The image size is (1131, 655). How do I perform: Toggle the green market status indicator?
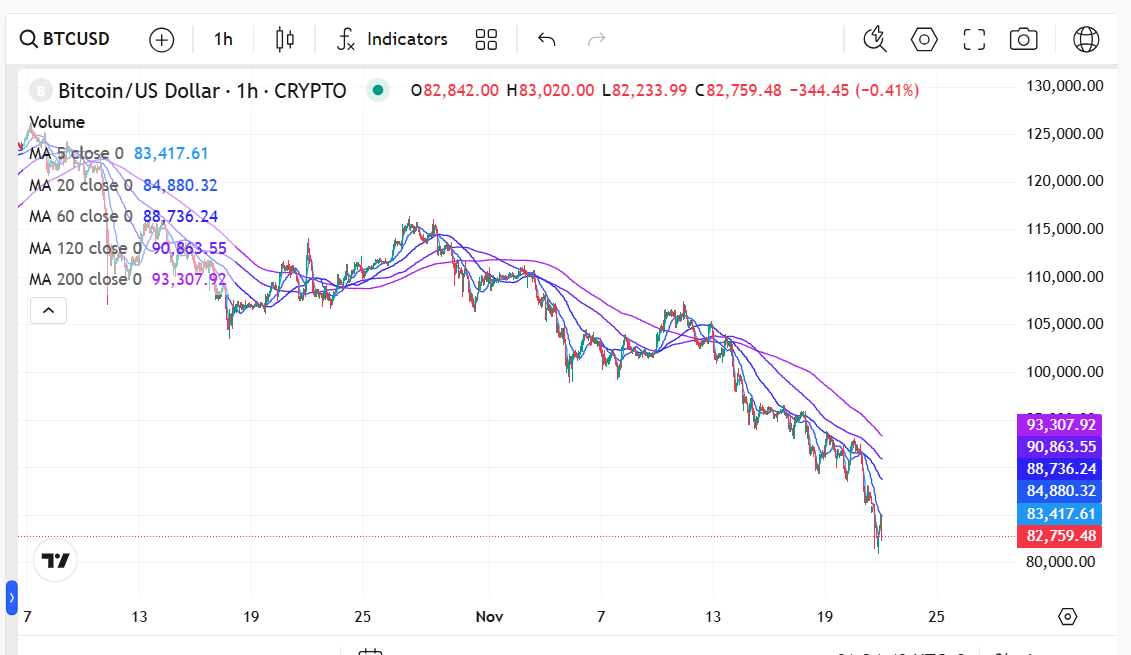tap(378, 90)
